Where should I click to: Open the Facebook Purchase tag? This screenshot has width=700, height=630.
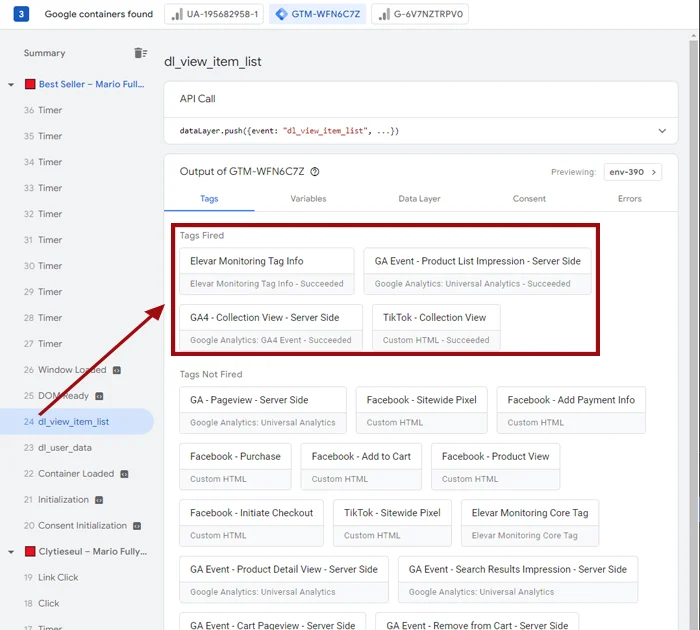235,467
